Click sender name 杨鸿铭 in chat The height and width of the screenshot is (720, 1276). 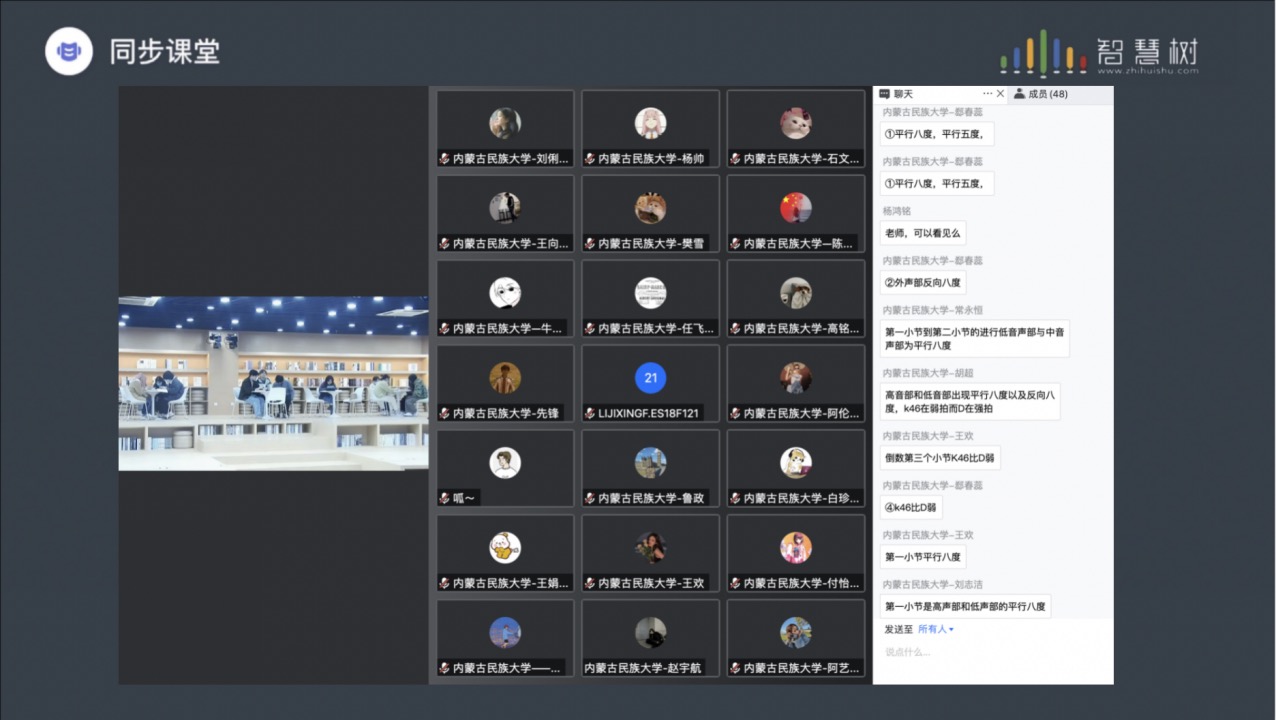click(x=897, y=211)
